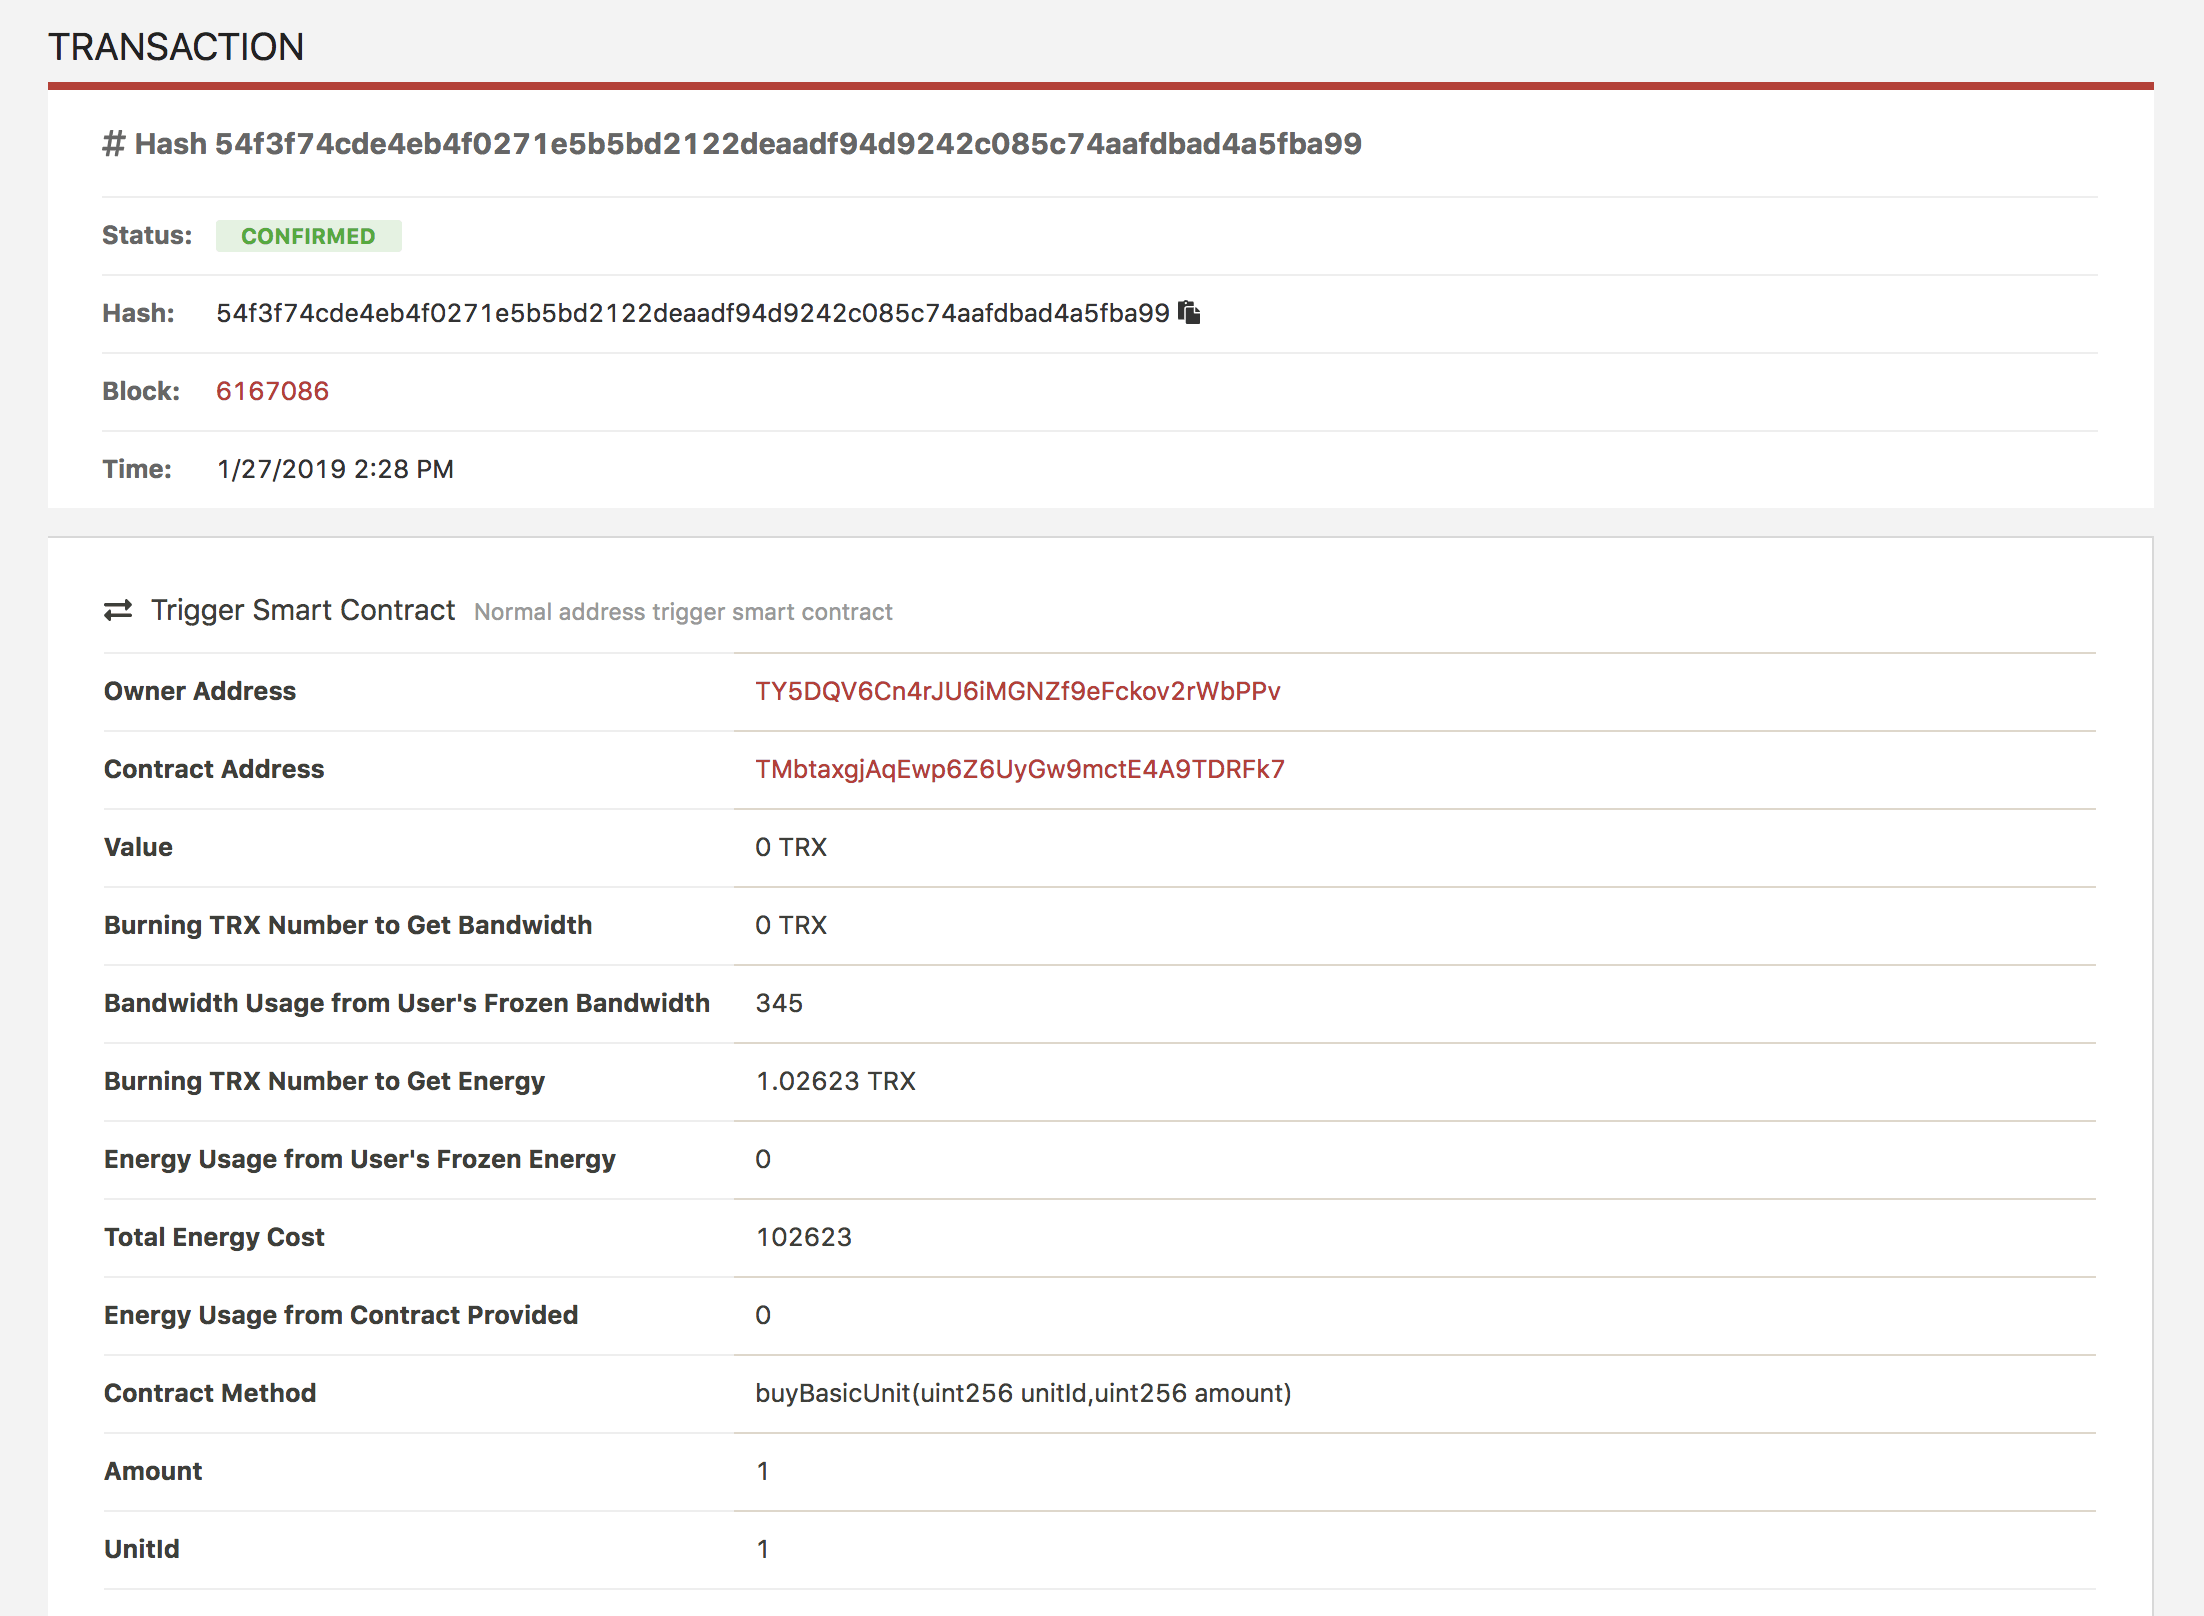This screenshot has height=1616, width=2204.
Task: Click 'Normal address trigger smart contract' subtitle
Action: [x=683, y=612]
